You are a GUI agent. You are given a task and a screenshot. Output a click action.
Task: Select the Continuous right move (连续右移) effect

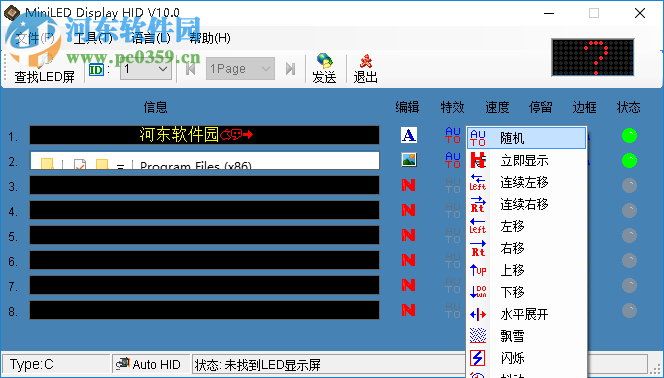[x=526, y=204]
